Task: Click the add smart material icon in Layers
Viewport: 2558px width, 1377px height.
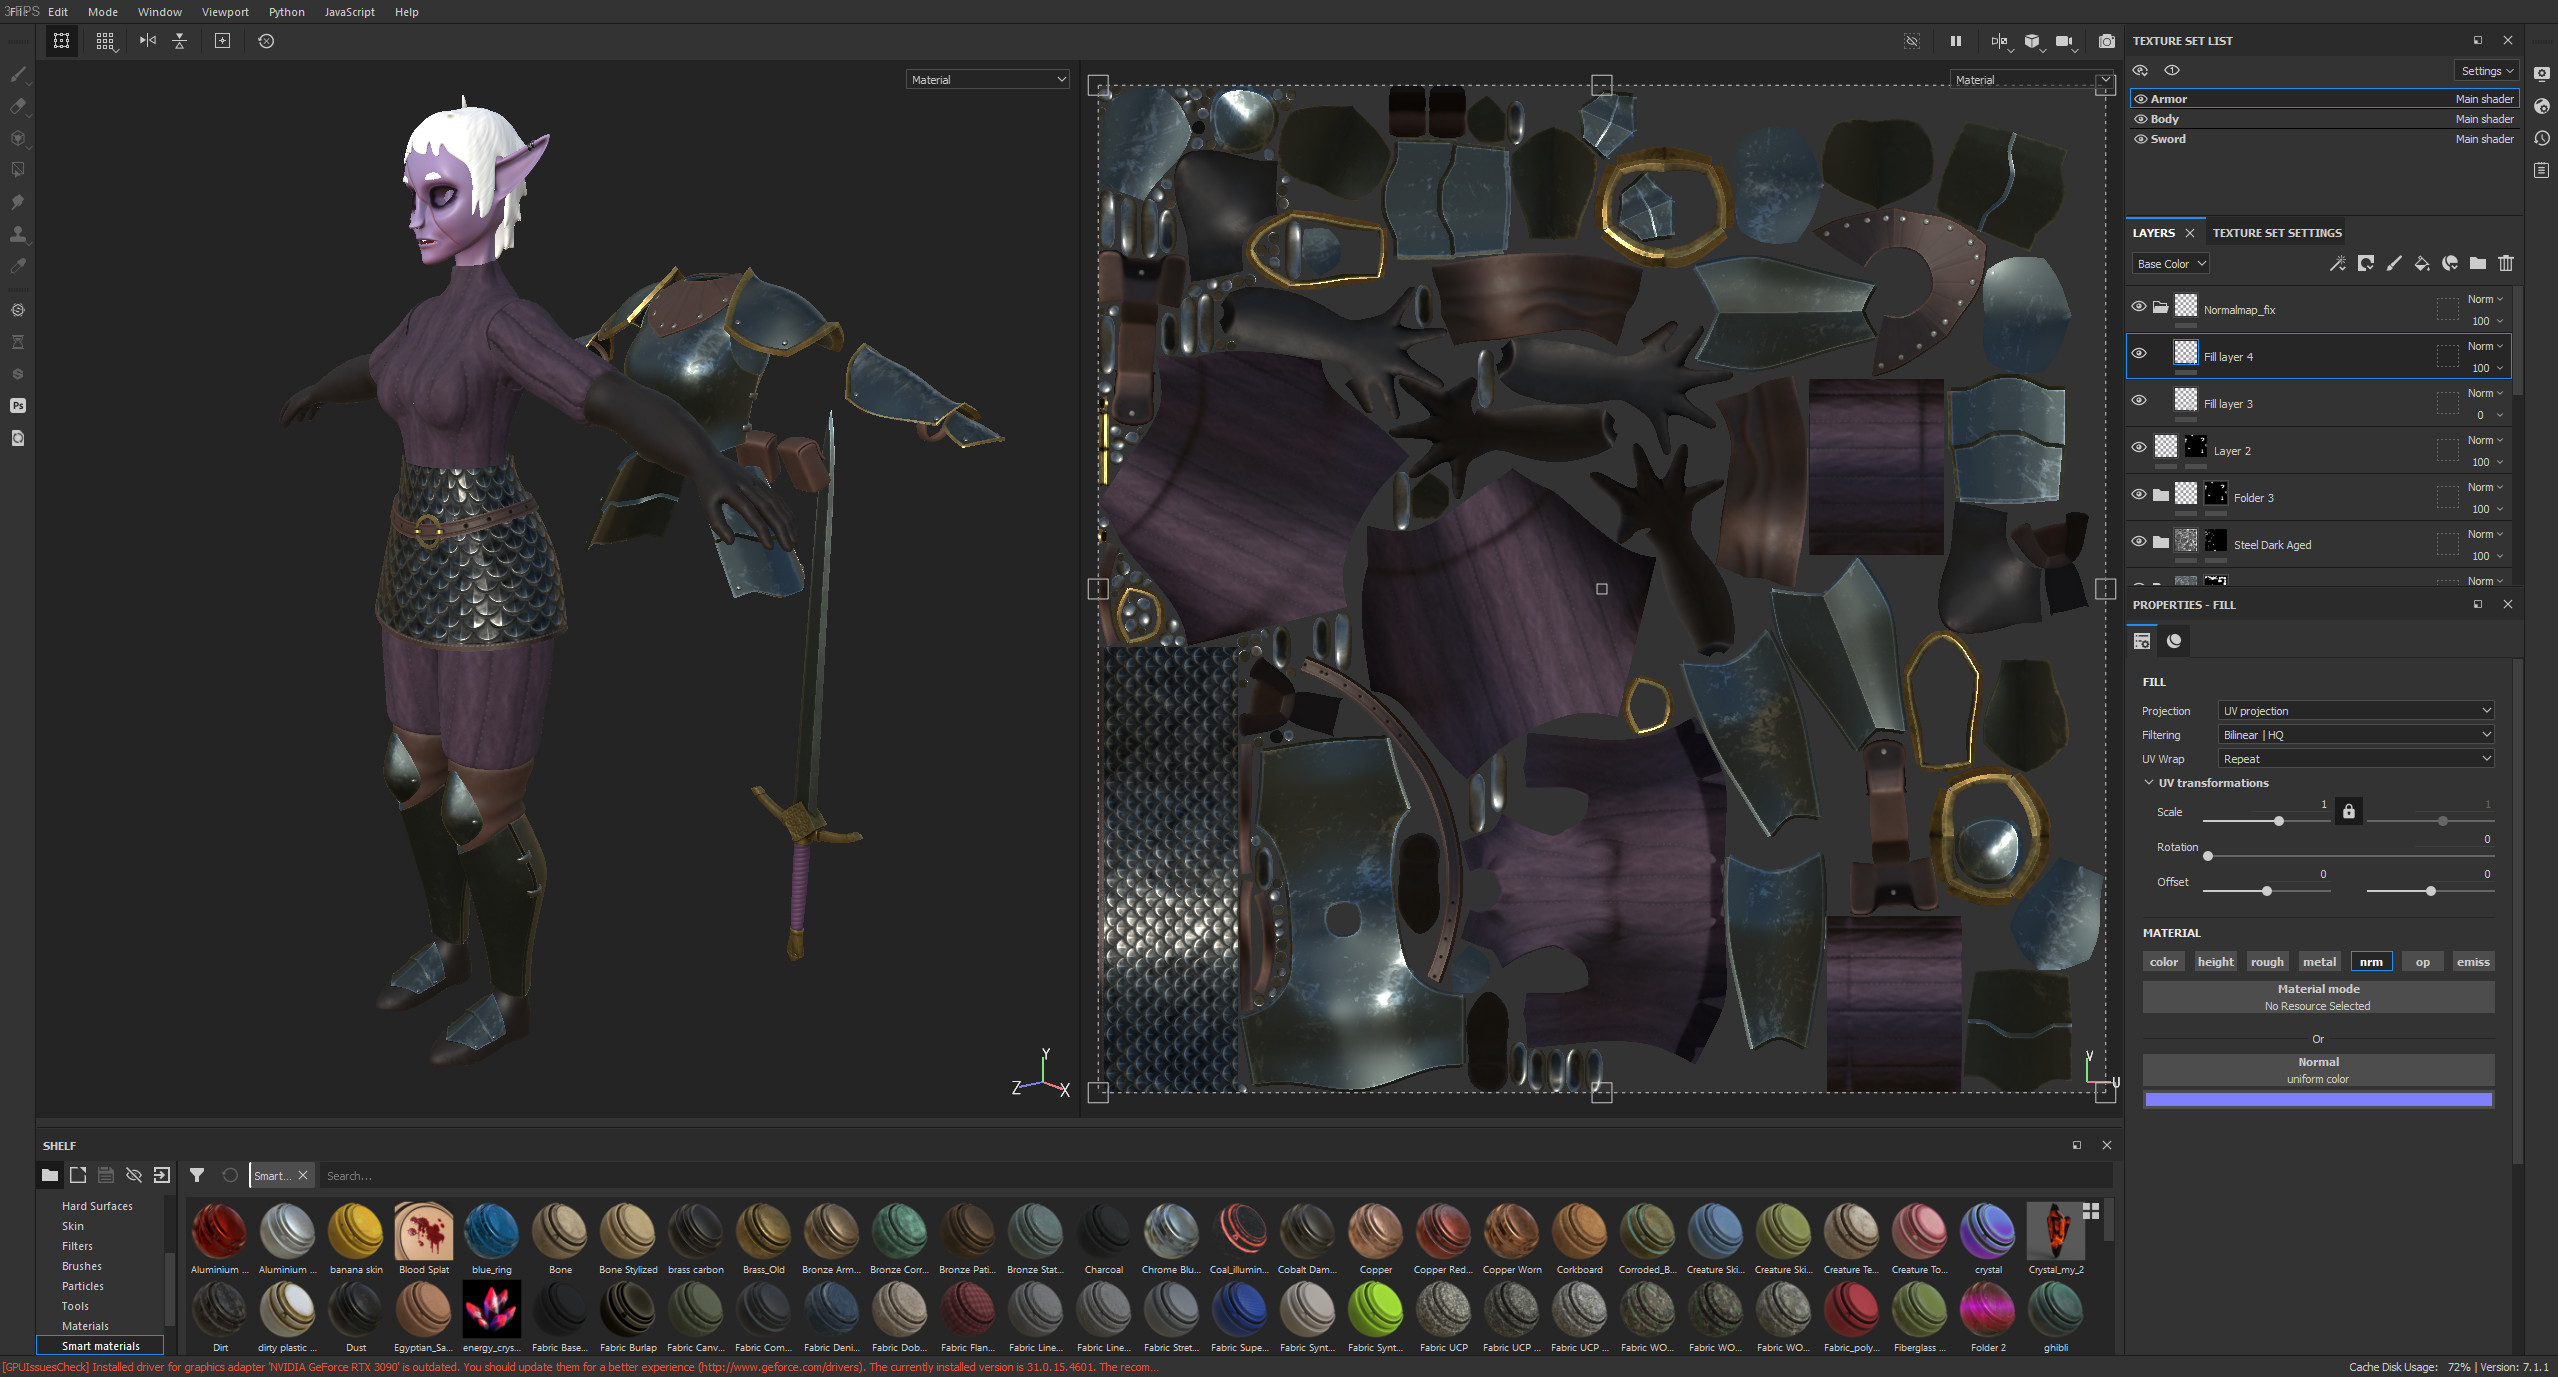Action: click(2449, 264)
